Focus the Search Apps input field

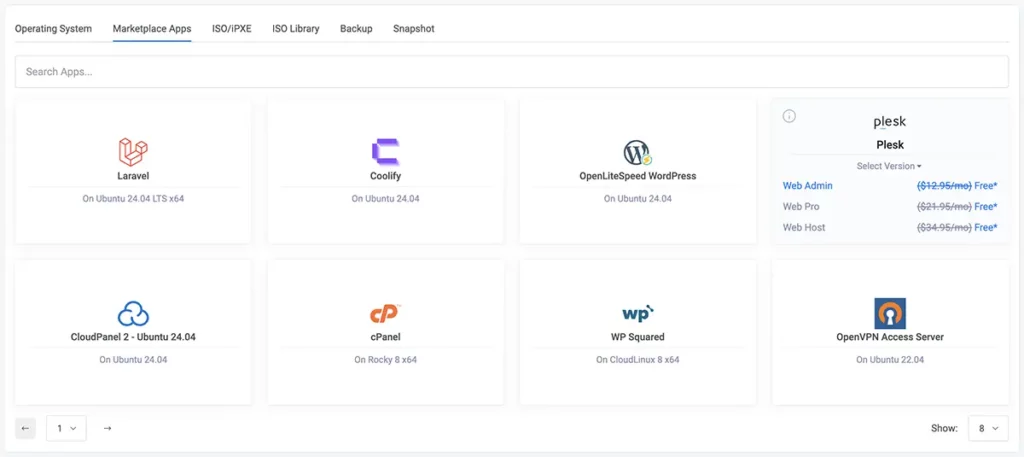click(511, 72)
